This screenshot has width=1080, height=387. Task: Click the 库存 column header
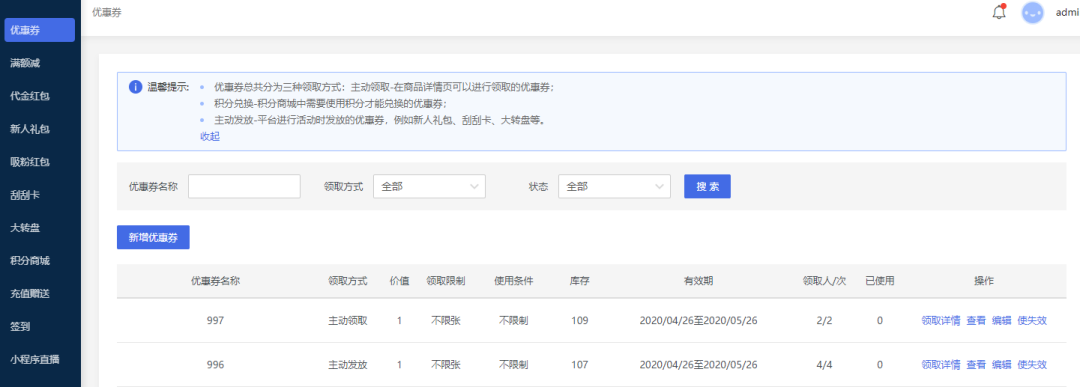point(579,281)
